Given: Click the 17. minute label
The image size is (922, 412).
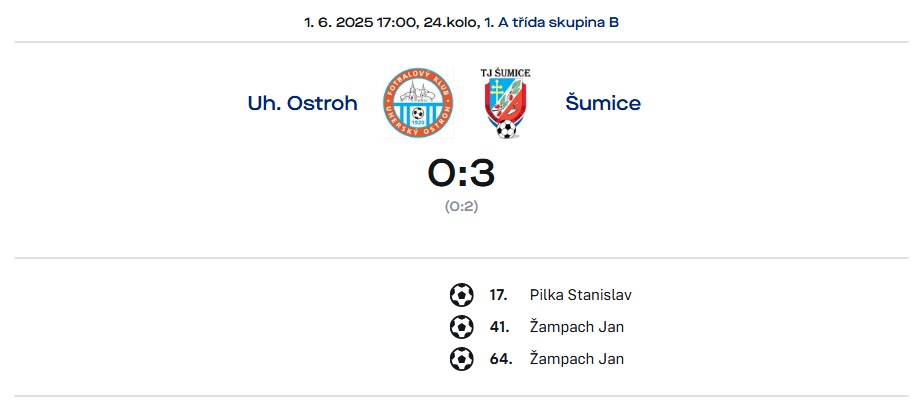Looking at the screenshot, I should 499,295.
